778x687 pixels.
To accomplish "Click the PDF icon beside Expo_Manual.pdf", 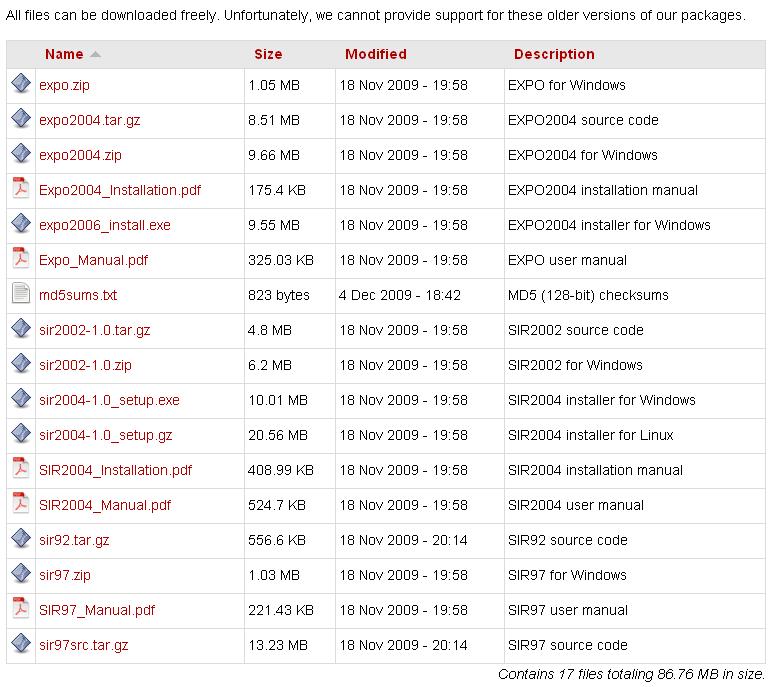I will [21, 259].
